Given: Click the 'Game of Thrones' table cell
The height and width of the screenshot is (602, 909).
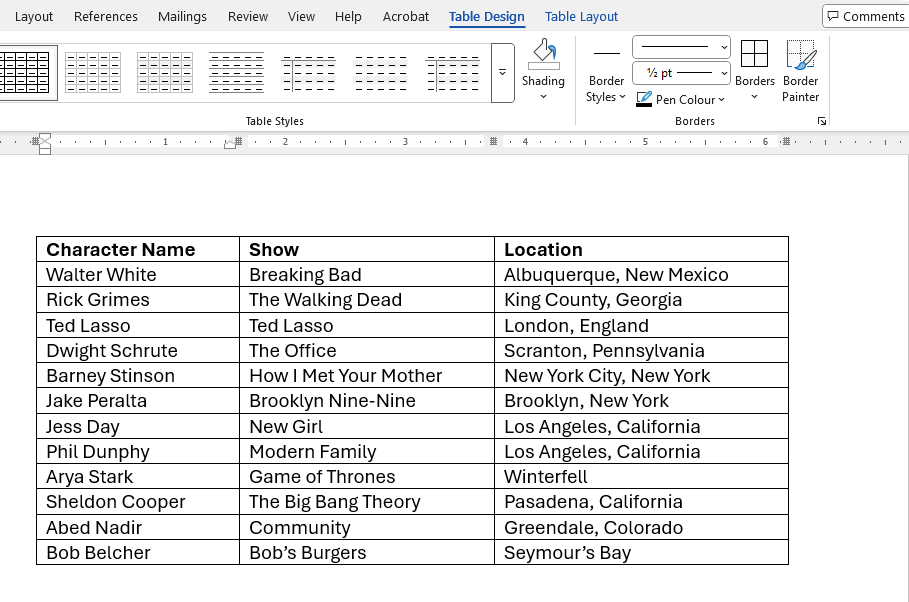Looking at the screenshot, I should pyautogui.click(x=322, y=477).
